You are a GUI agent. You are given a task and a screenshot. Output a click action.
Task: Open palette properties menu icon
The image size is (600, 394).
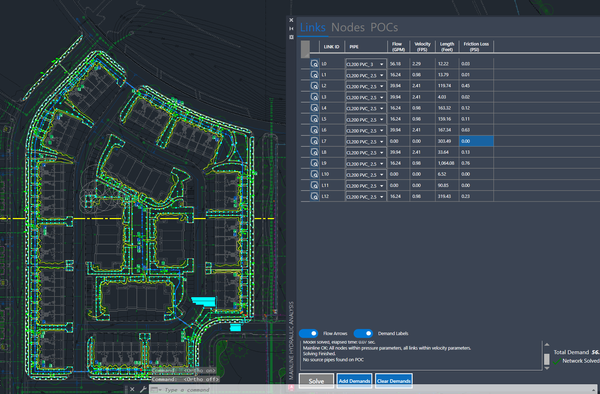click(291, 37)
